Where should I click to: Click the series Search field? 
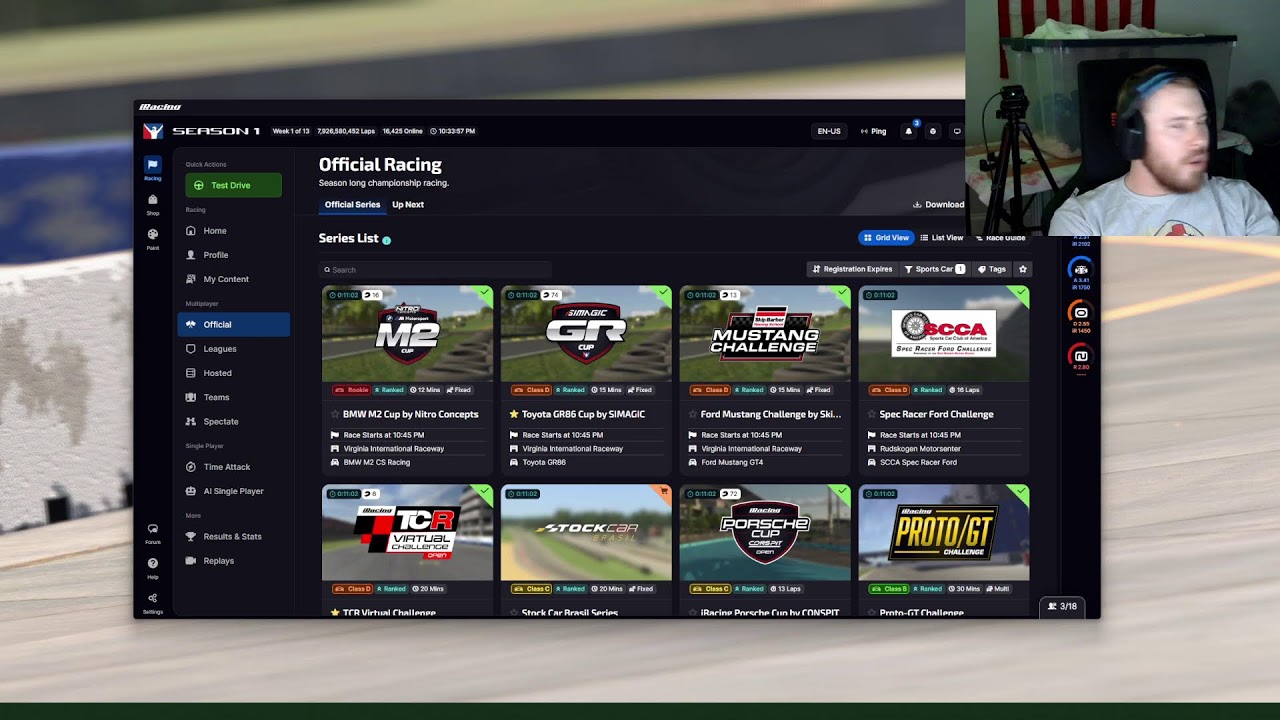coord(435,269)
